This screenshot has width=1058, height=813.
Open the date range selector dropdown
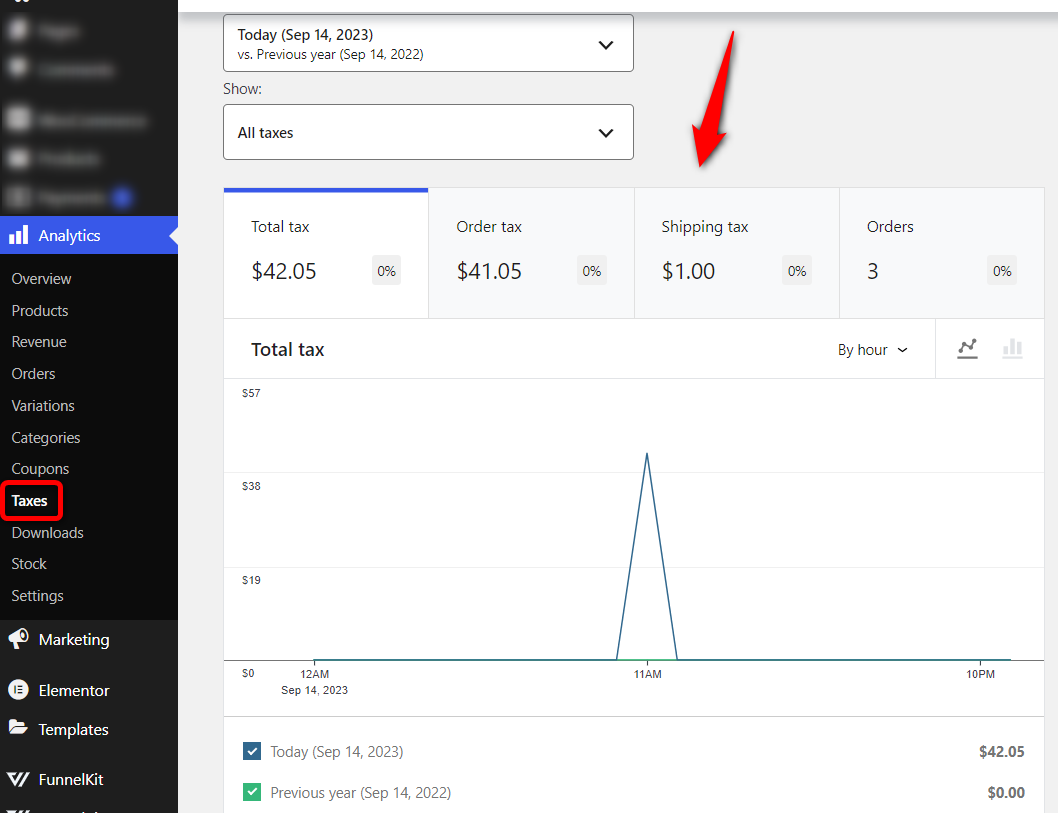428,43
